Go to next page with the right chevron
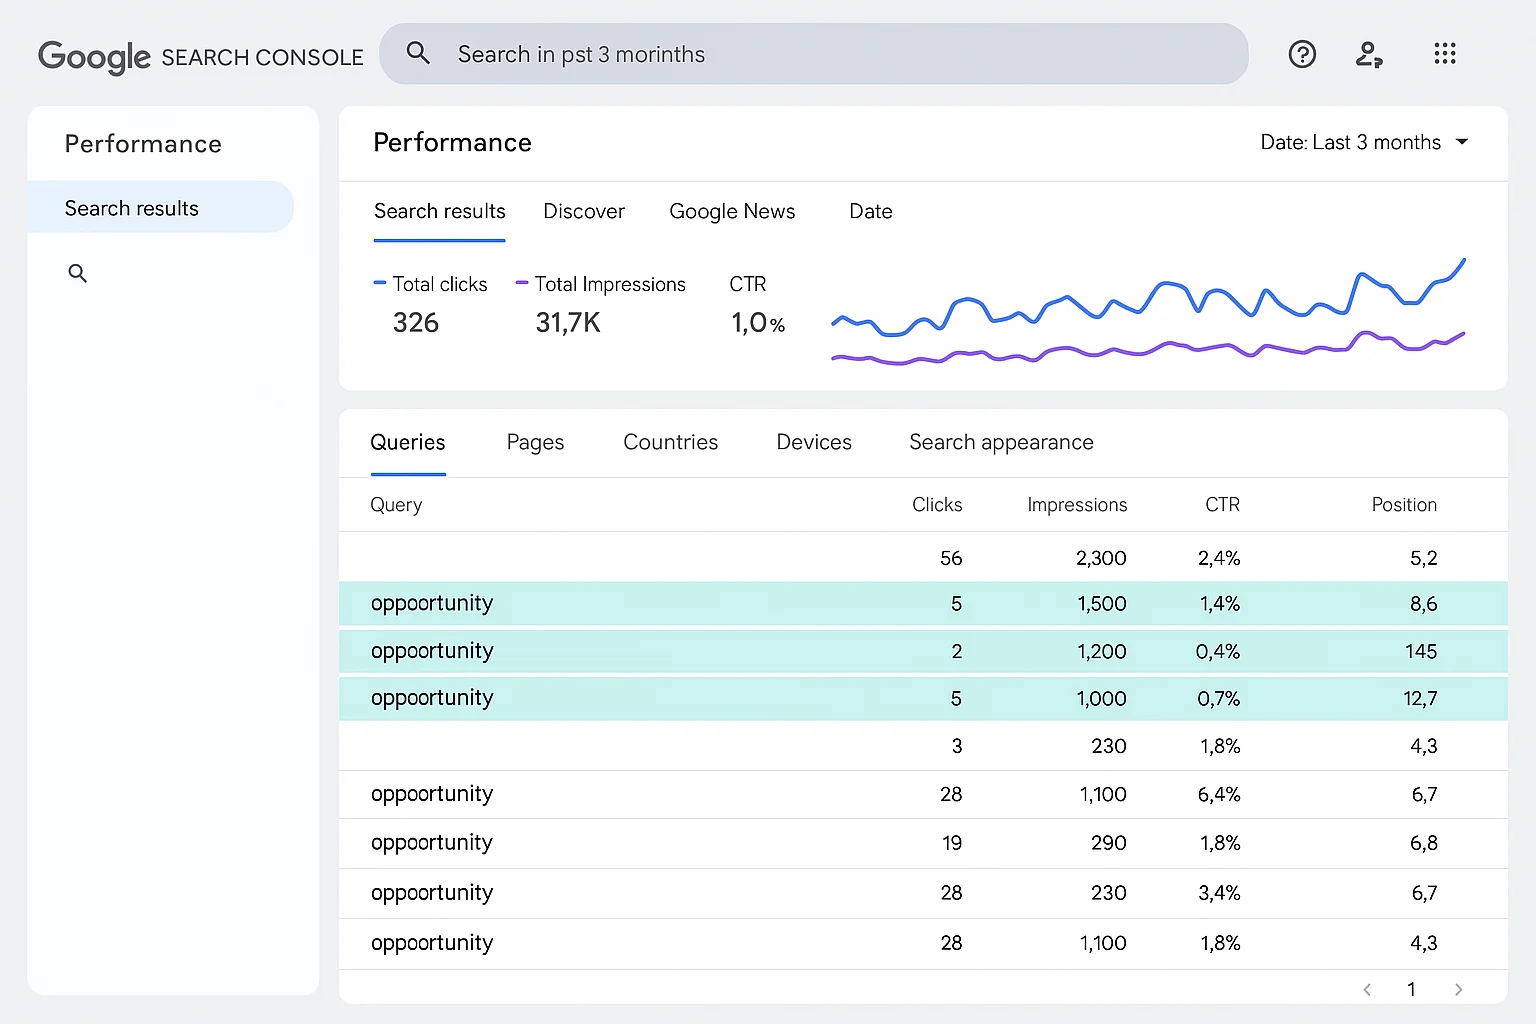Viewport: 1536px width, 1024px height. point(1459,989)
